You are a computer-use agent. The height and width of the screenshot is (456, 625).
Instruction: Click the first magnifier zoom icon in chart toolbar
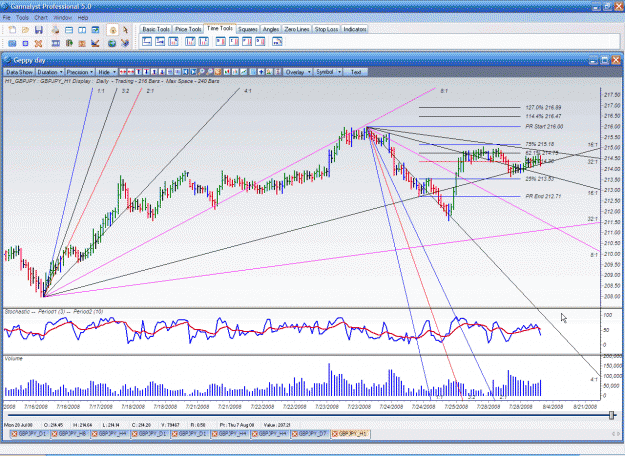coord(202,72)
